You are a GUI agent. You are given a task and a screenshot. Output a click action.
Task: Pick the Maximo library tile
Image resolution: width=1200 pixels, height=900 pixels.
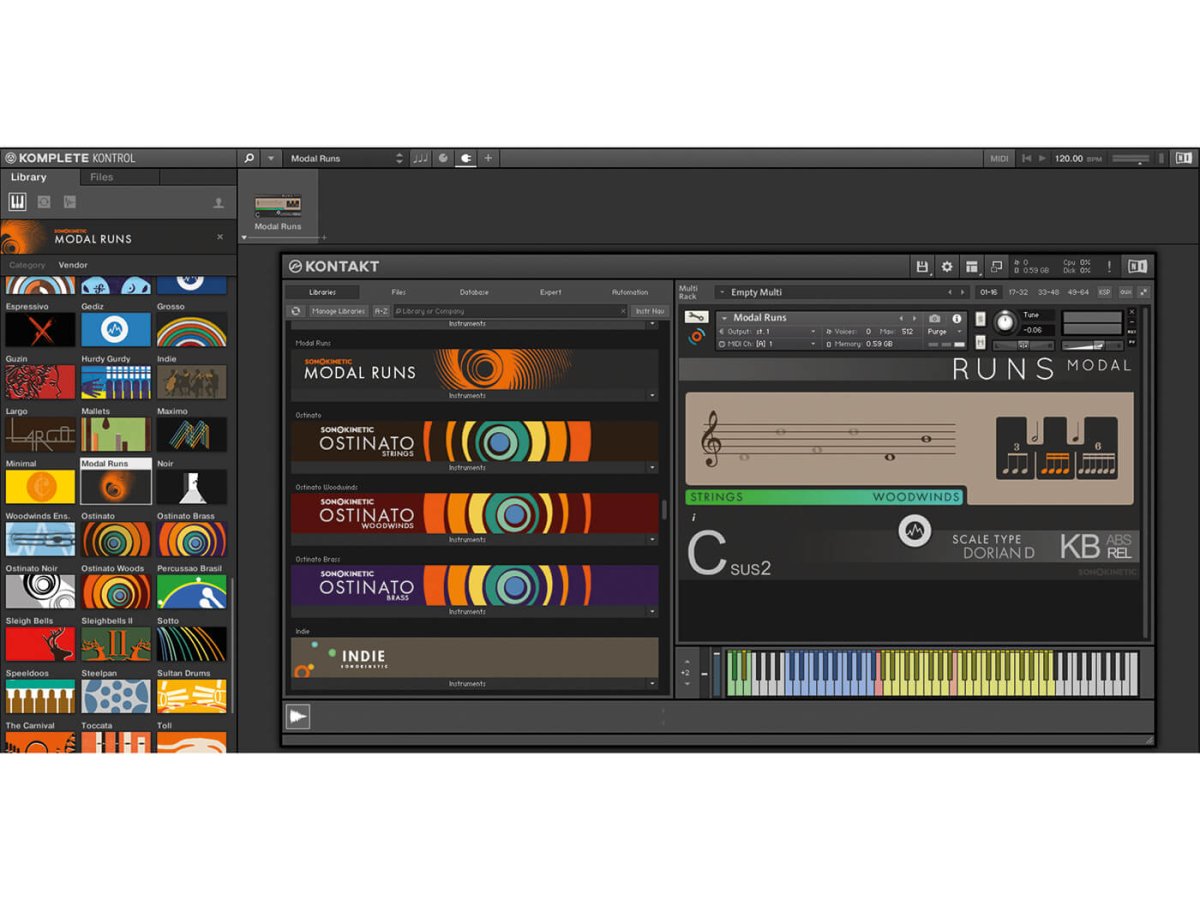point(192,434)
